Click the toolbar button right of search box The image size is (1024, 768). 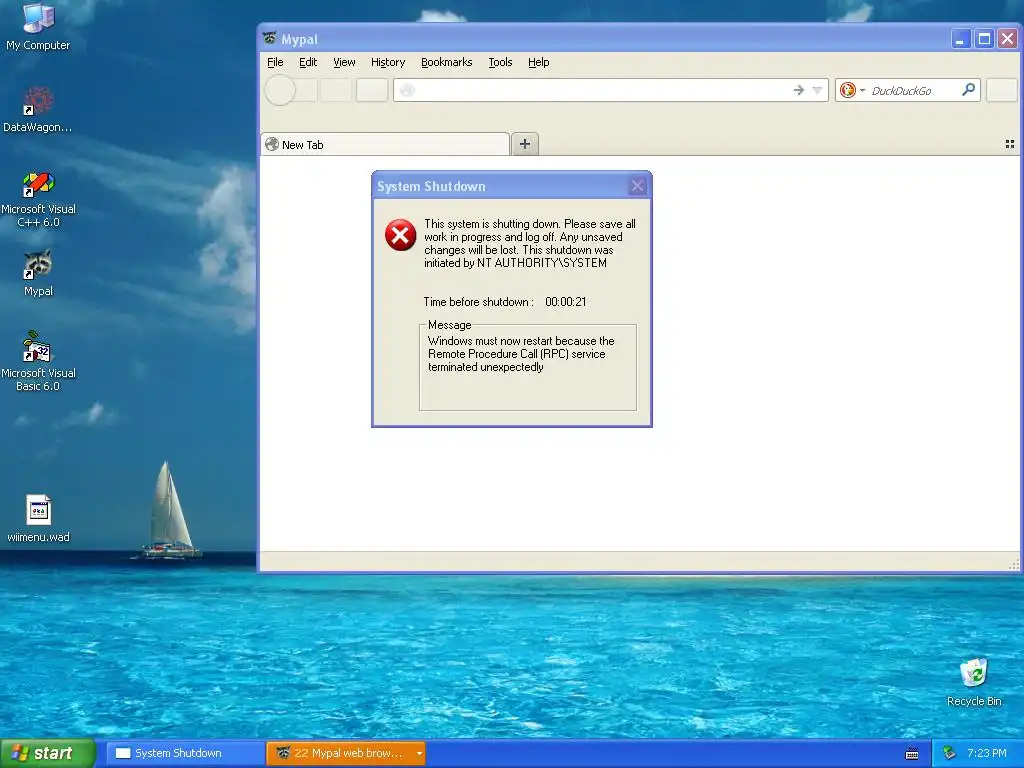1001,90
